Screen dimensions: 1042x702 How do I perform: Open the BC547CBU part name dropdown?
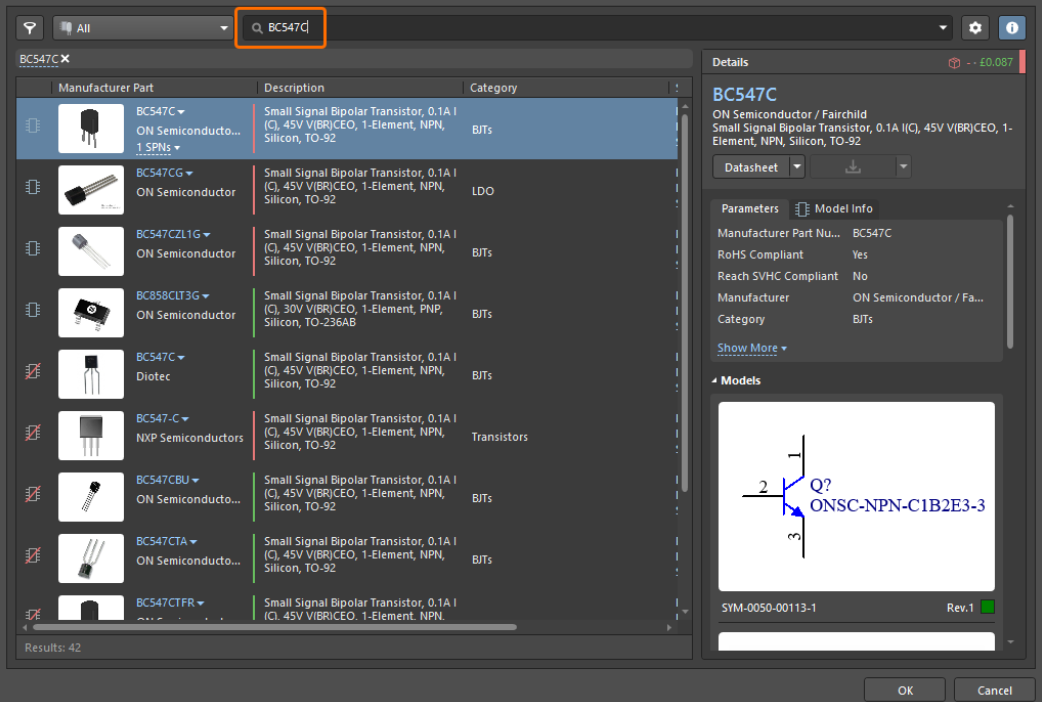pyautogui.click(x=195, y=480)
